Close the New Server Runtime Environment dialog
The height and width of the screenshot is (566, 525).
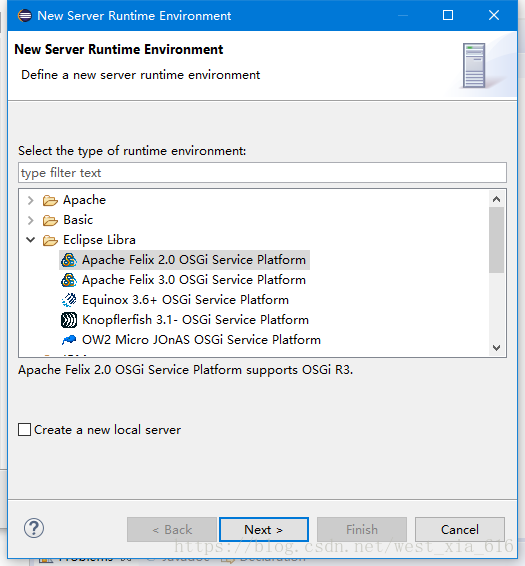click(494, 15)
